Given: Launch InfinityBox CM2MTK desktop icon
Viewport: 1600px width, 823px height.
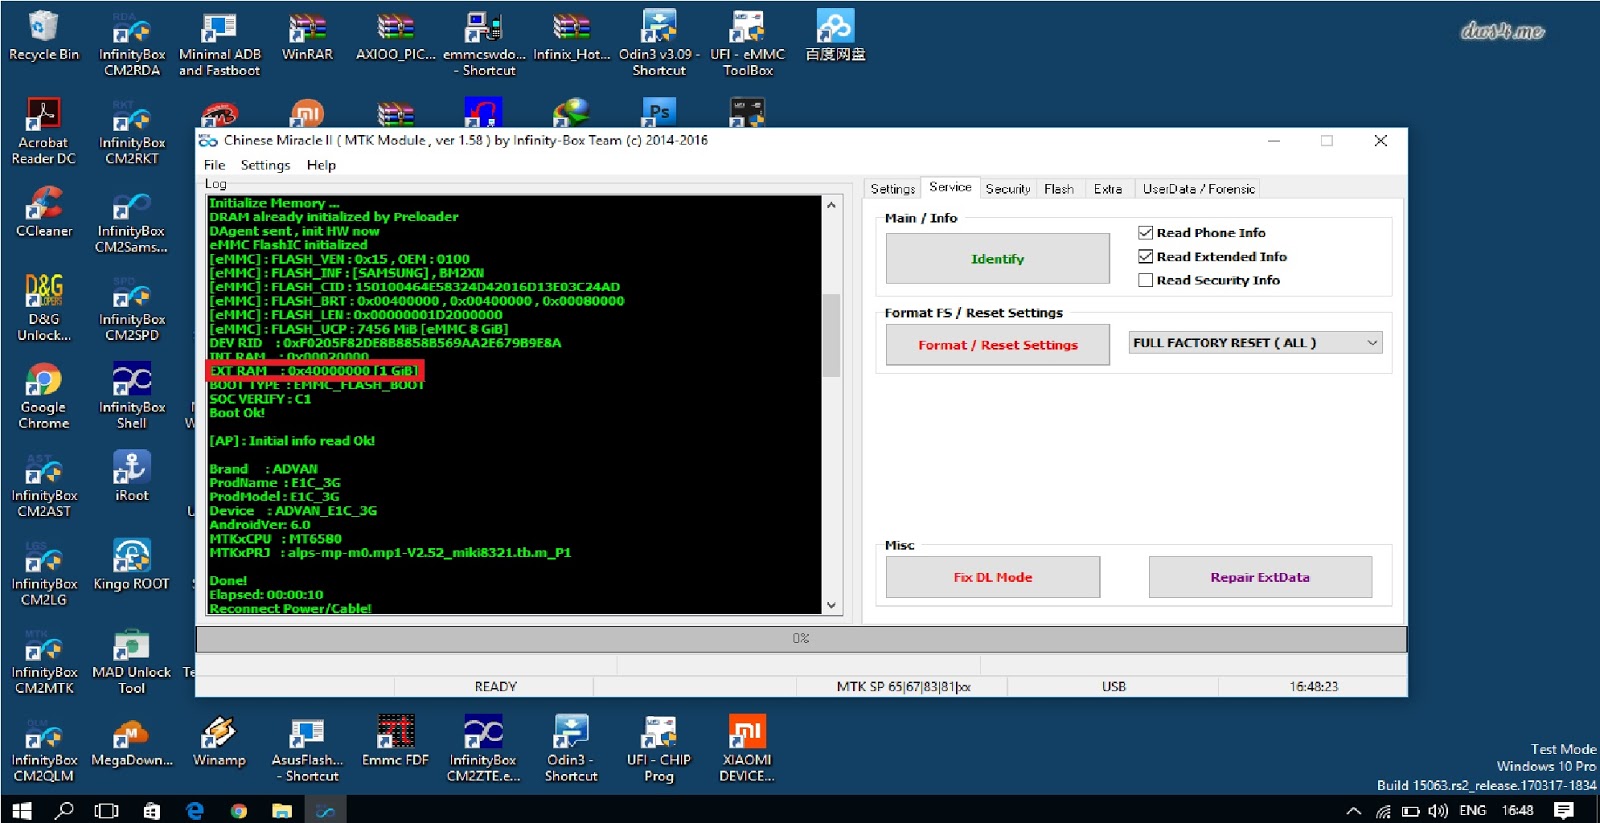Looking at the screenshot, I should 44,661.
